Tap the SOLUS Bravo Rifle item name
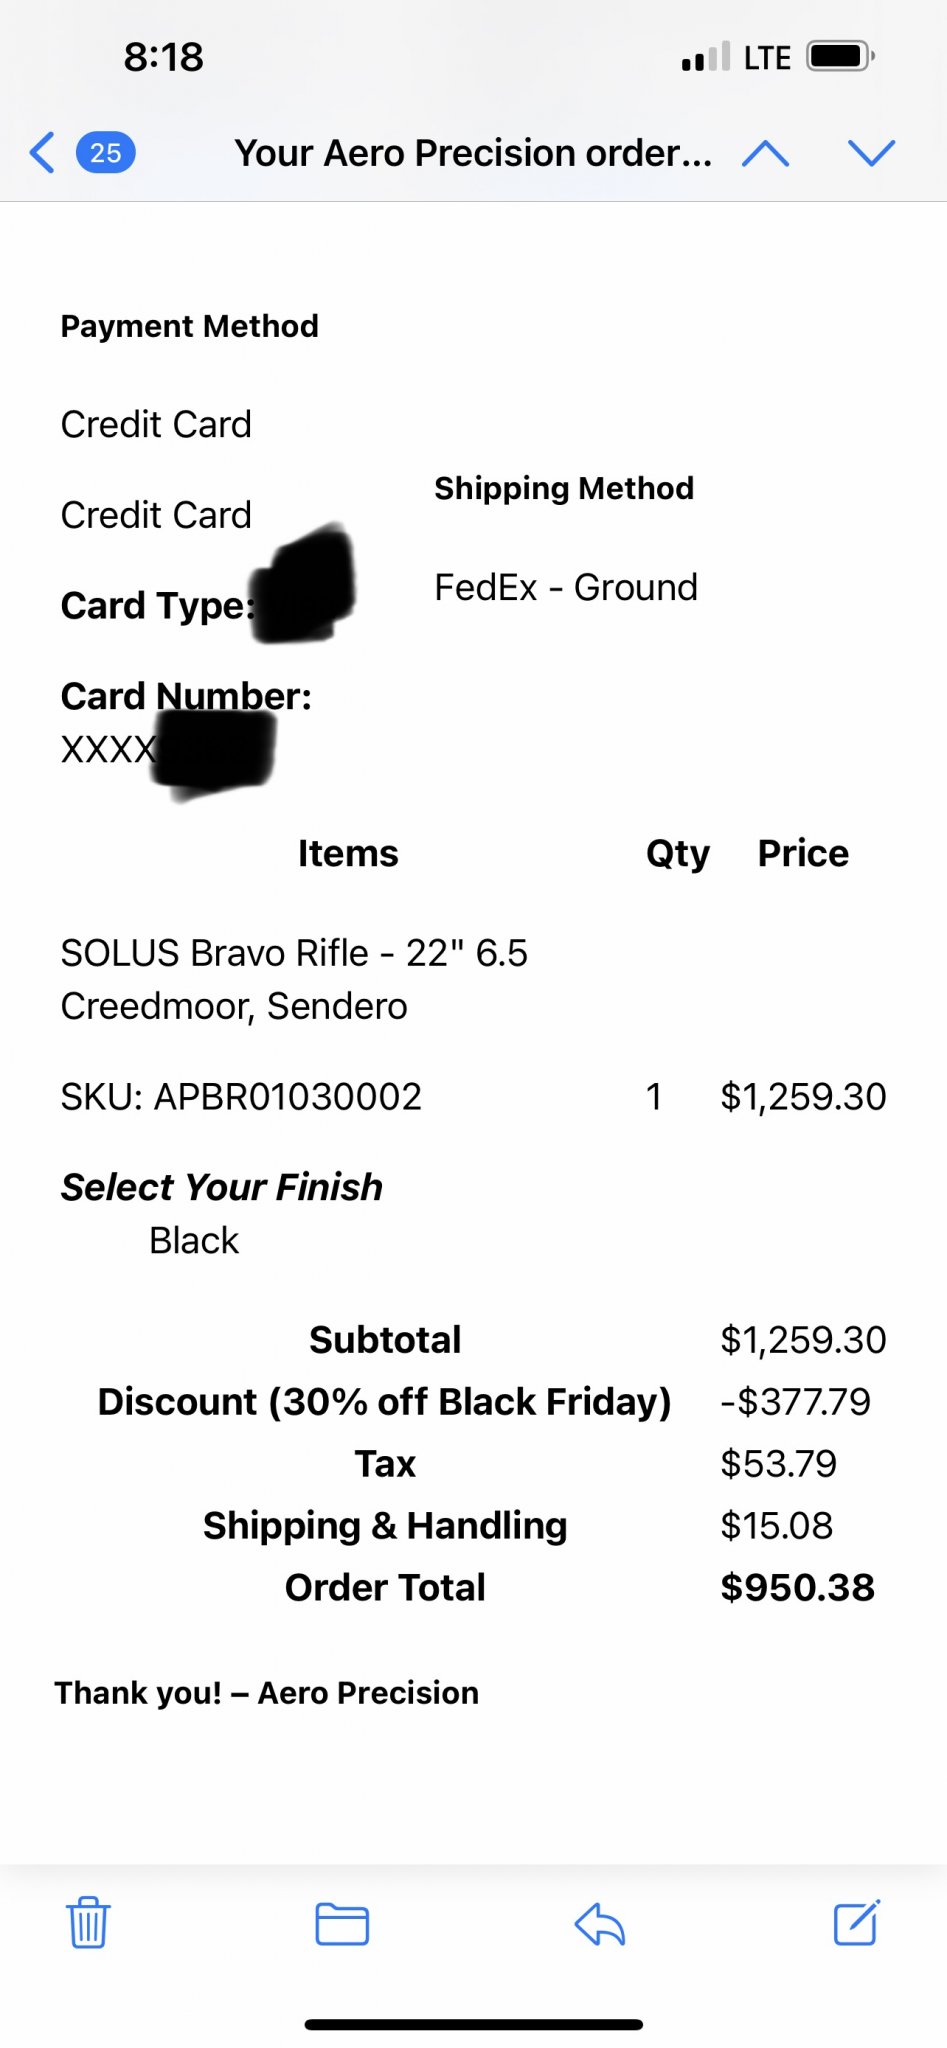This screenshot has width=947, height=2048. click(294, 979)
